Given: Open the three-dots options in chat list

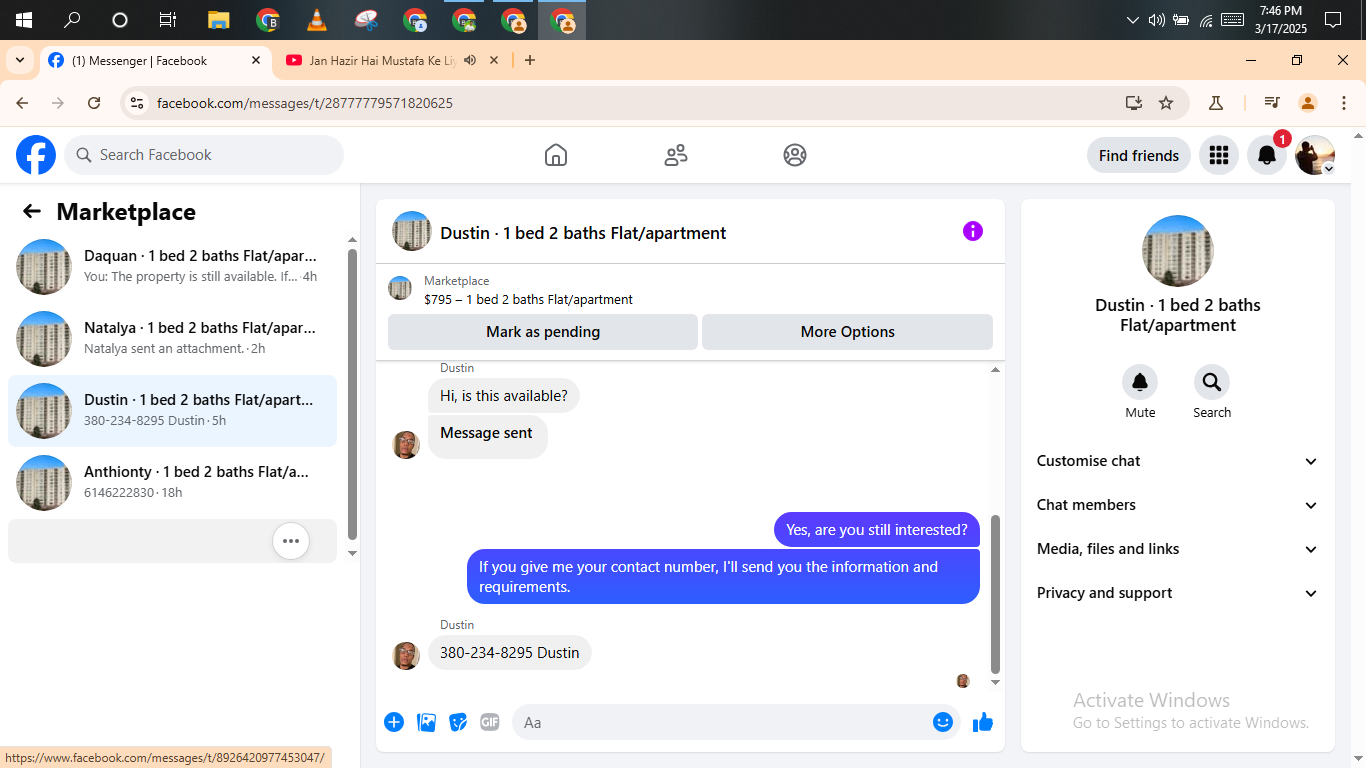Looking at the screenshot, I should point(291,541).
